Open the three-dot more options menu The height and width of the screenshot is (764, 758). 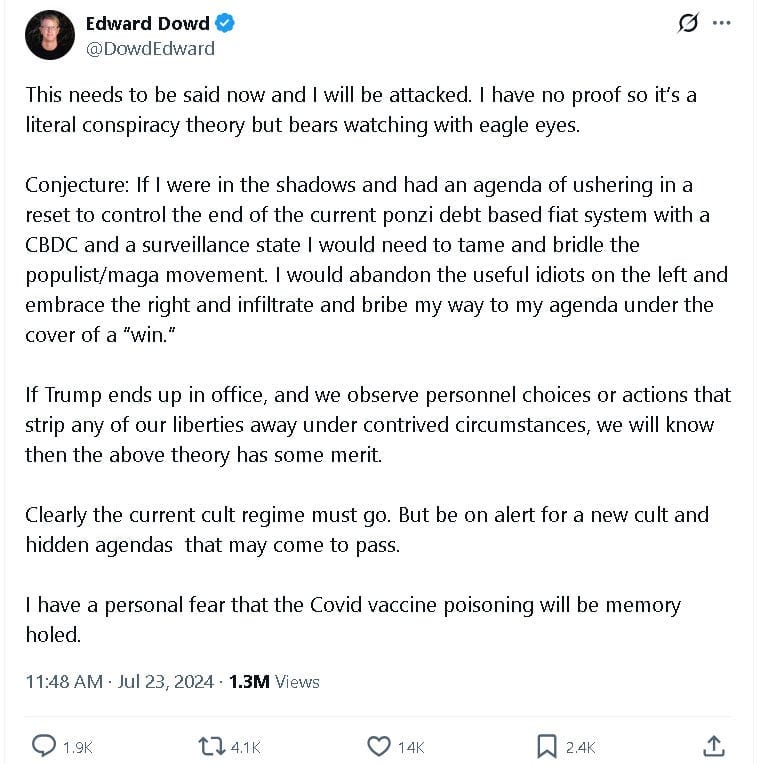[721, 23]
